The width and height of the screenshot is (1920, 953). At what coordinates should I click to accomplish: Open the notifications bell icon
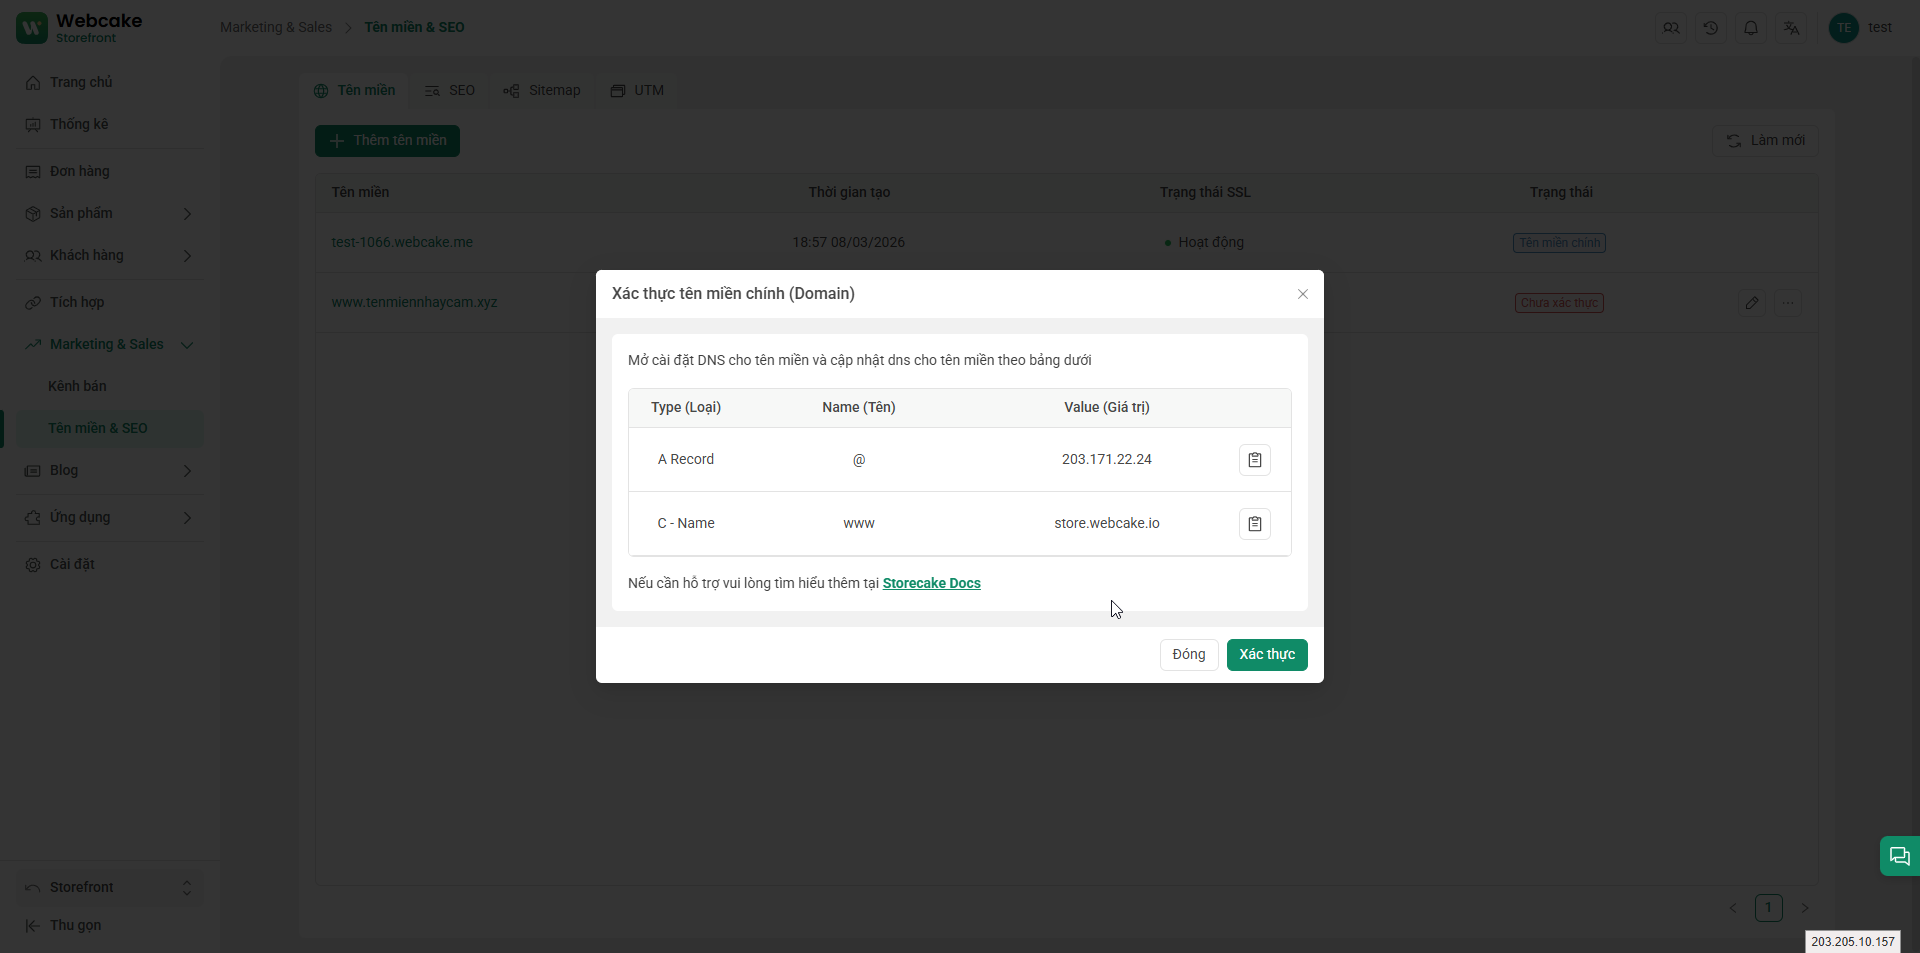click(x=1750, y=28)
